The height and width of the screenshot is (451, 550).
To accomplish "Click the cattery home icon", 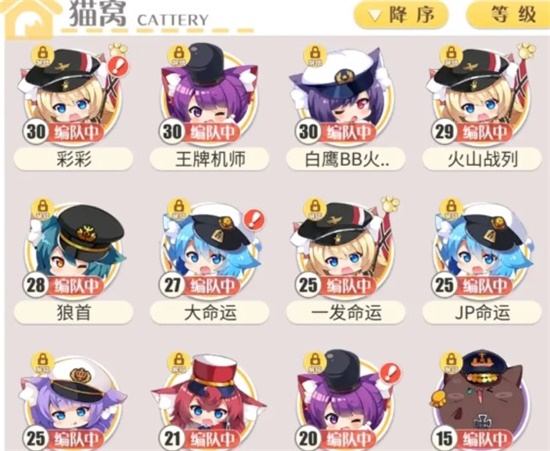I will click(29, 18).
